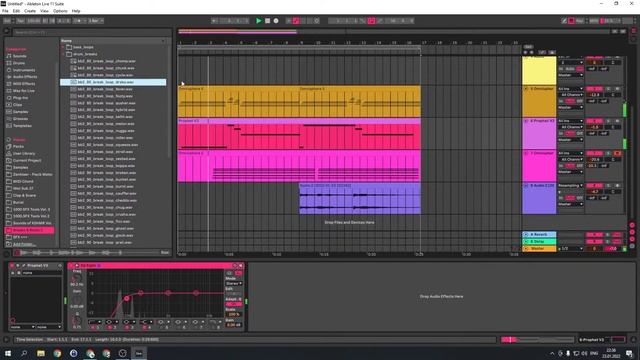Select the chomp.wav break loop file

[x=106, y=61]
